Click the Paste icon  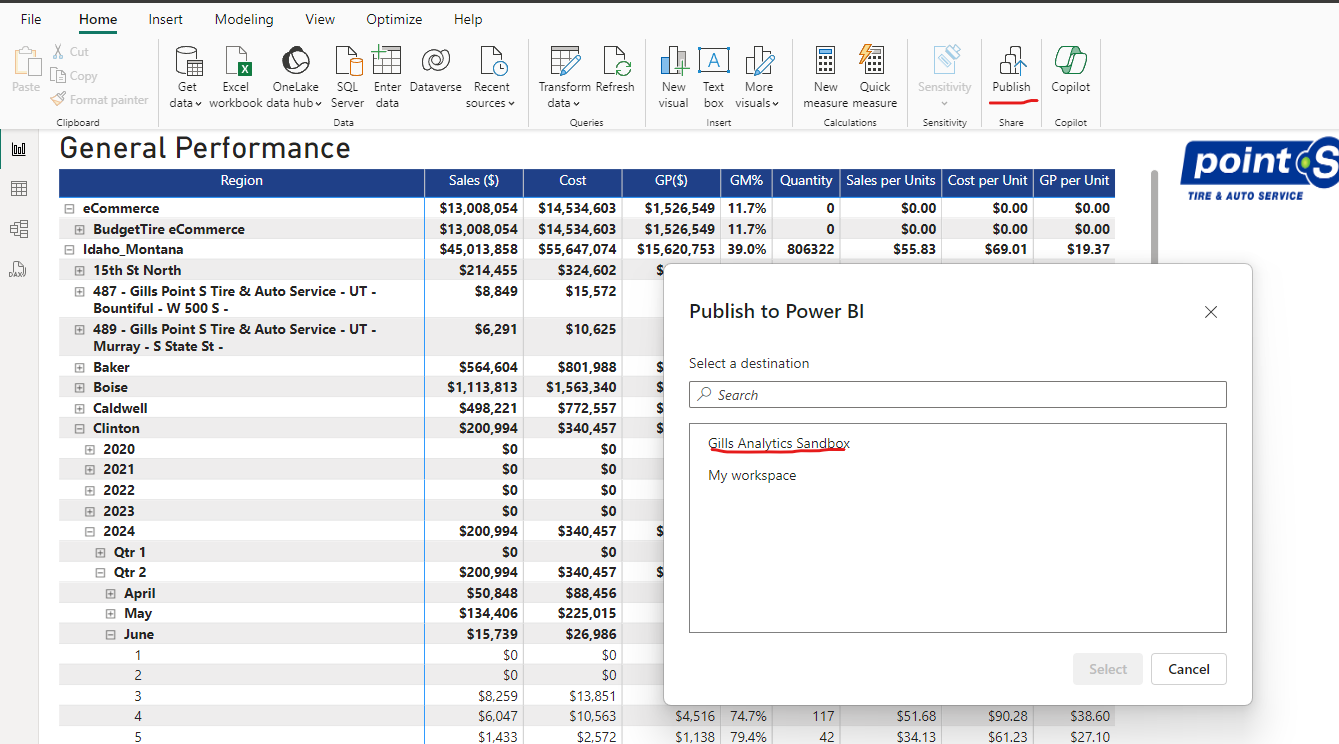26,62
